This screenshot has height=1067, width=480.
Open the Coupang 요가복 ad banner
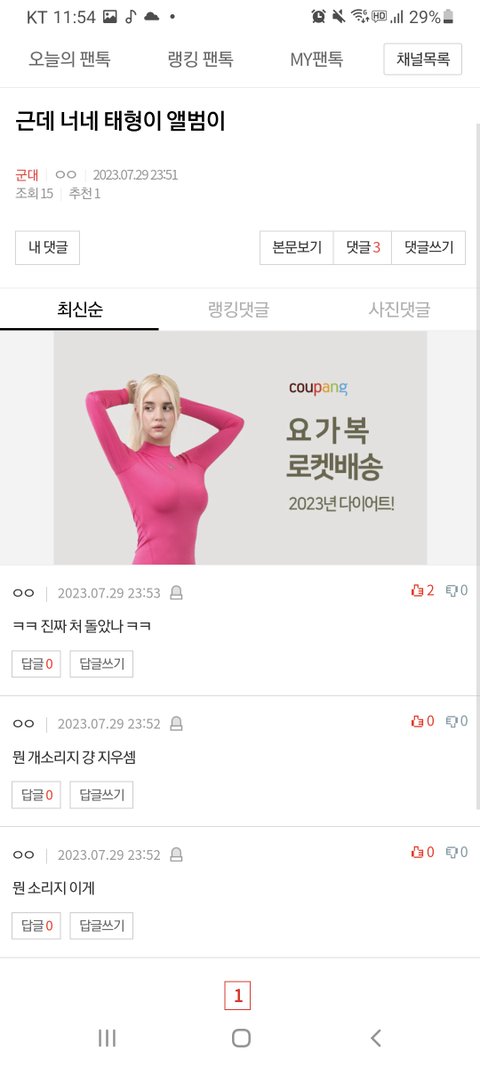tap(240, 448)
